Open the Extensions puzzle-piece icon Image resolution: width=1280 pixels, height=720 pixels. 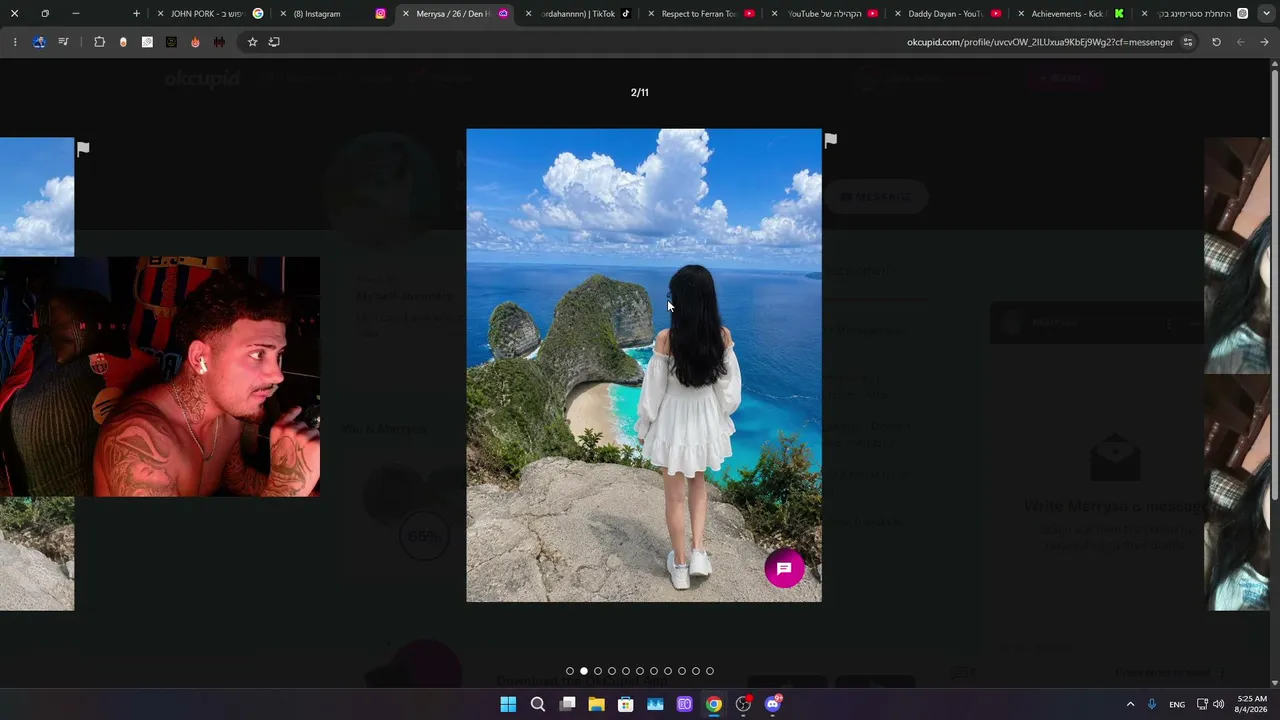pos(99,42)
